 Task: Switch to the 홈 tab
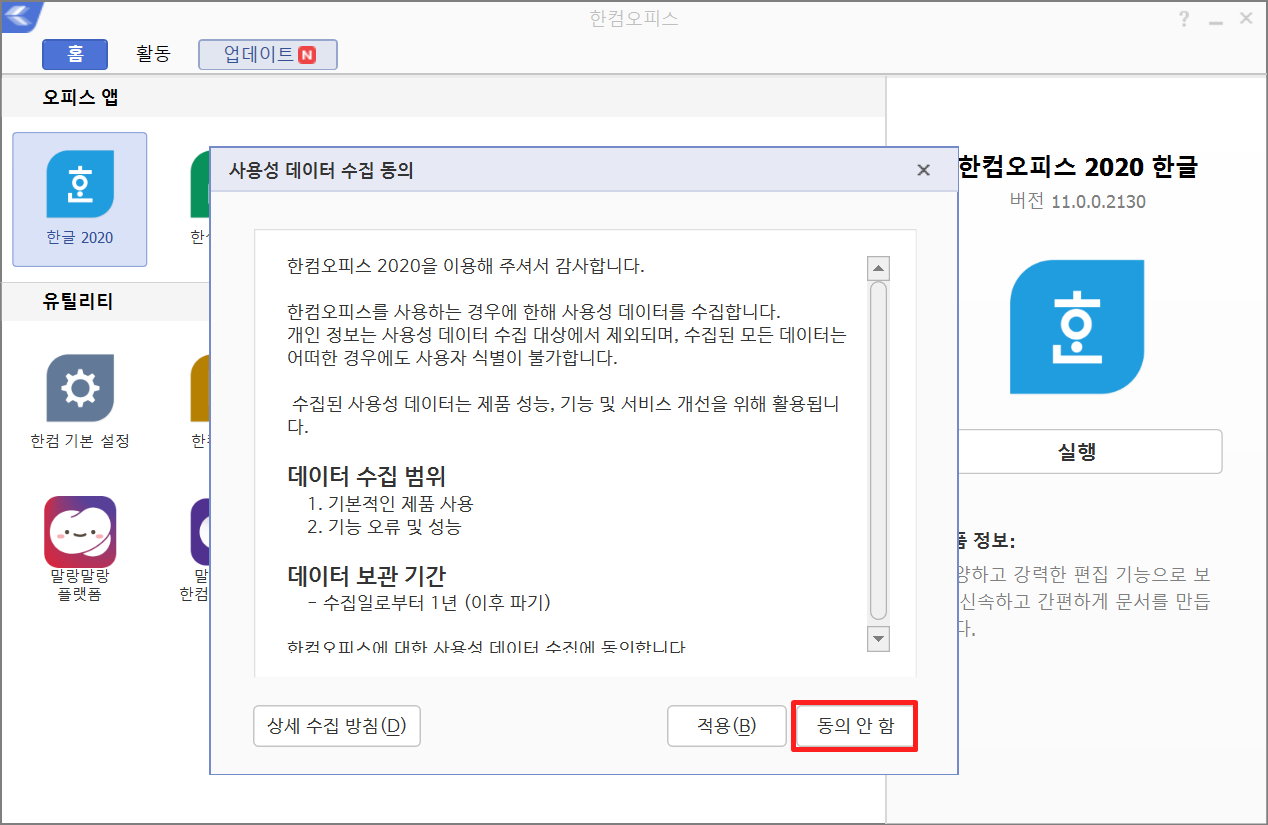(75, 54)
